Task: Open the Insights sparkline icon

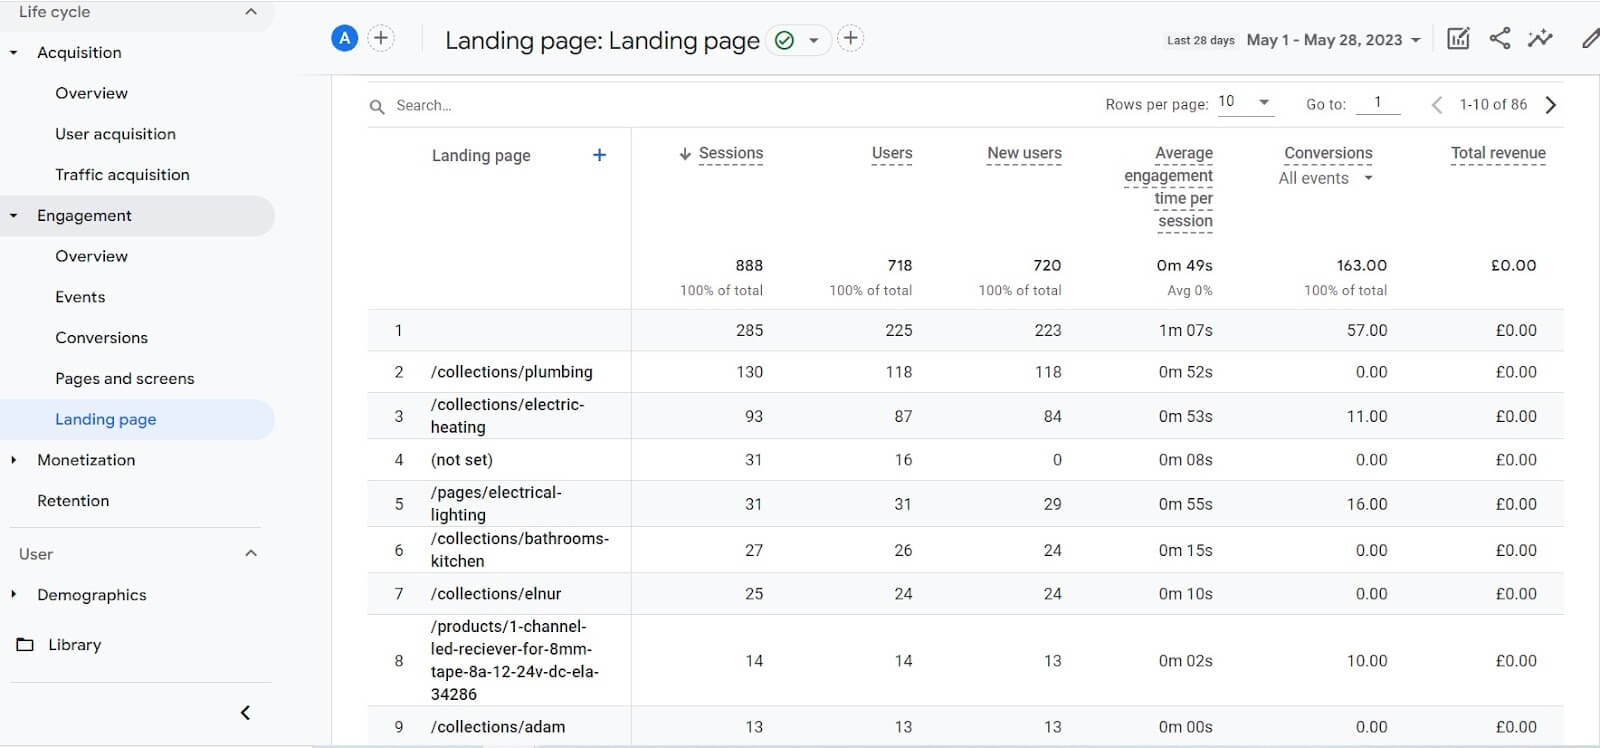Action: [x=1540, y=39]
